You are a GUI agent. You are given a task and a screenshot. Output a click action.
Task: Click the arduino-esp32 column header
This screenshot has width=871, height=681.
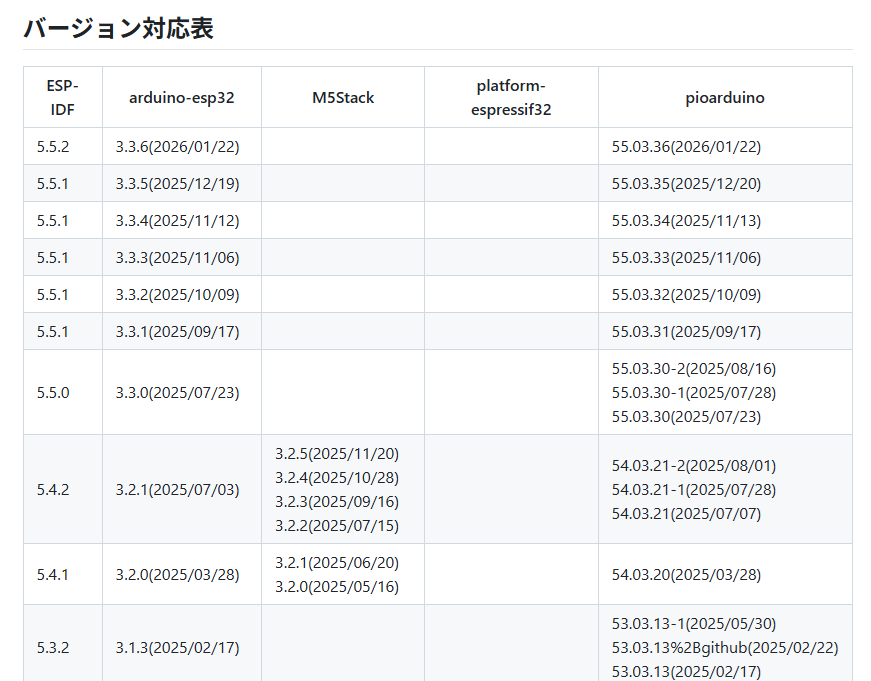coord(181,97)
